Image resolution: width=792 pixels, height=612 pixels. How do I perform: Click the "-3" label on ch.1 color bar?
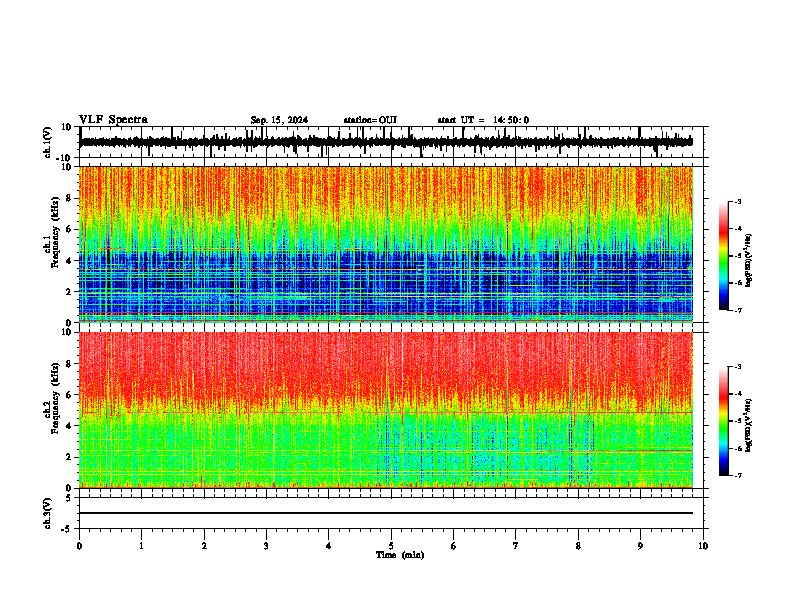(x=737, y=202)
